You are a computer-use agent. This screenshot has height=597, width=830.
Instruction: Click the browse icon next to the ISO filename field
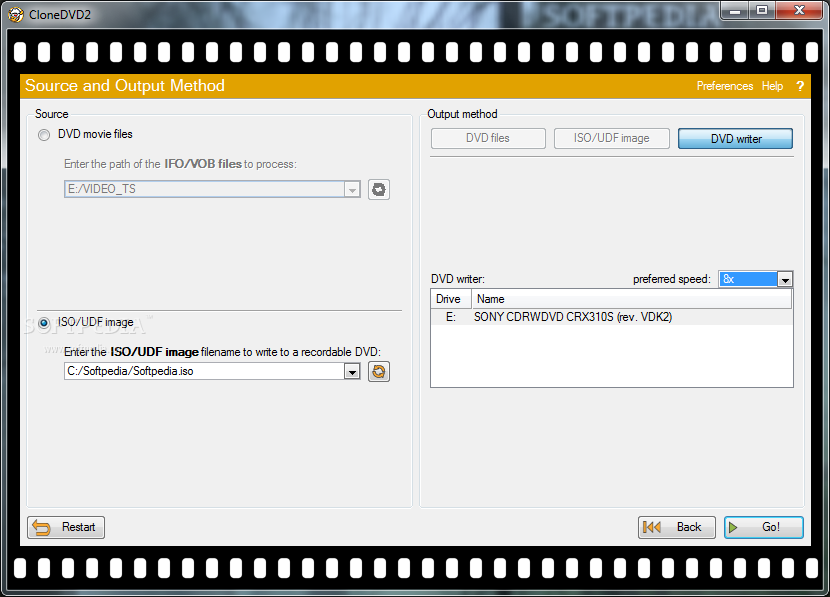pyautogui.click(x=378, y=372)
